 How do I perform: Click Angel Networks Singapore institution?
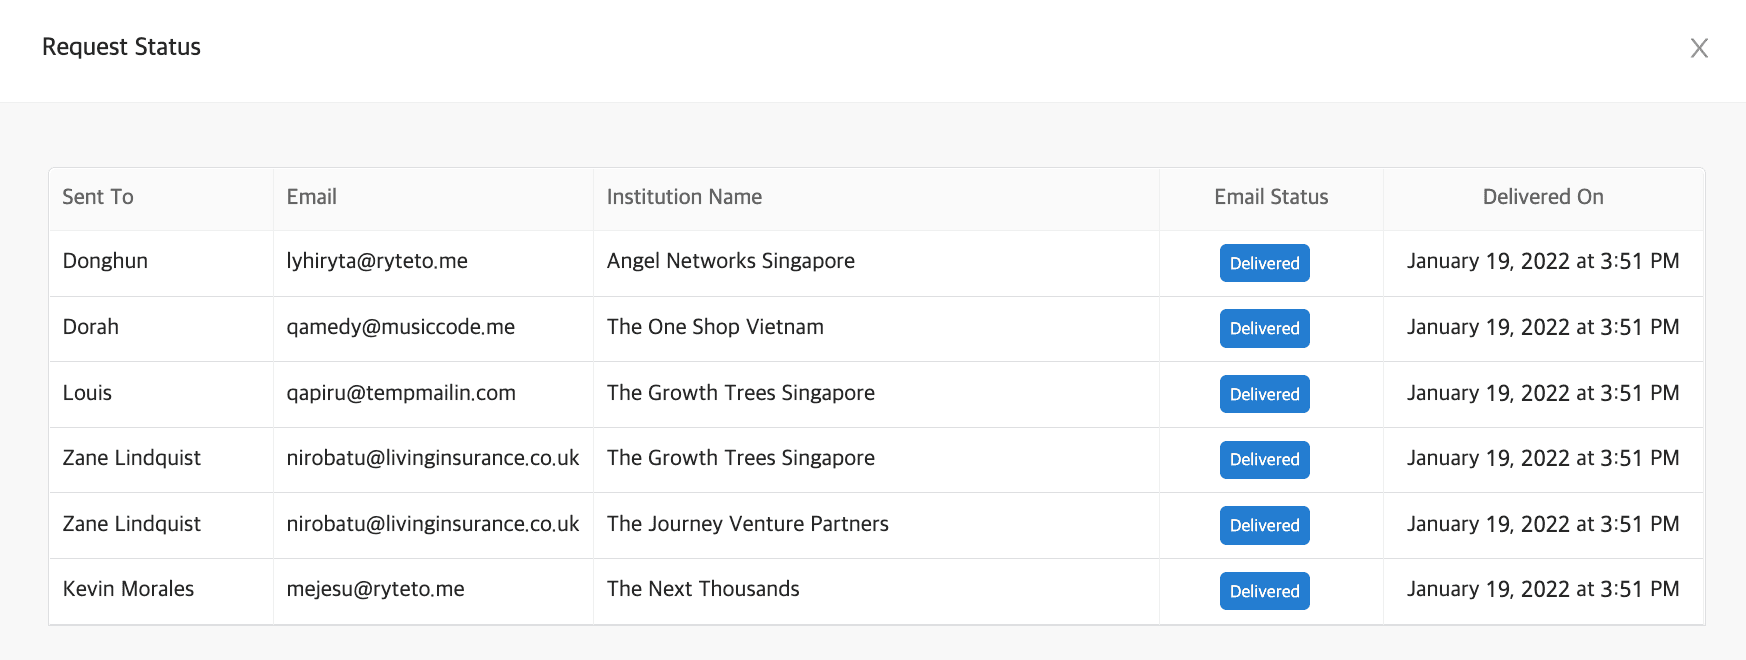pyautogui.click(x=731, y=261)
